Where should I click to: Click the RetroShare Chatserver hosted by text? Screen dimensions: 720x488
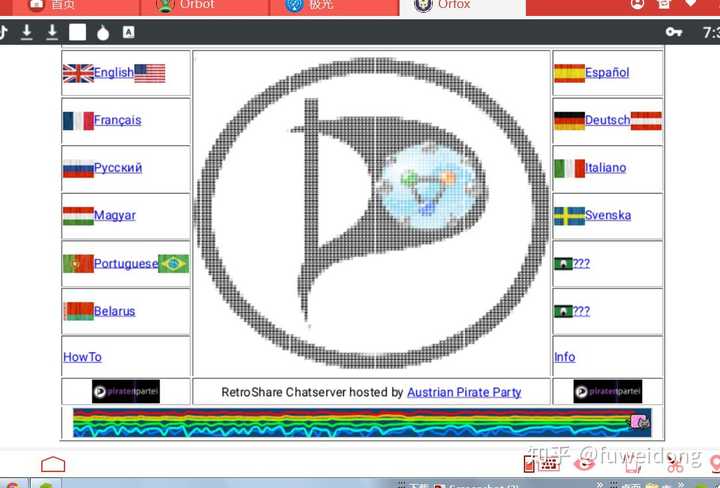[312, 393]
